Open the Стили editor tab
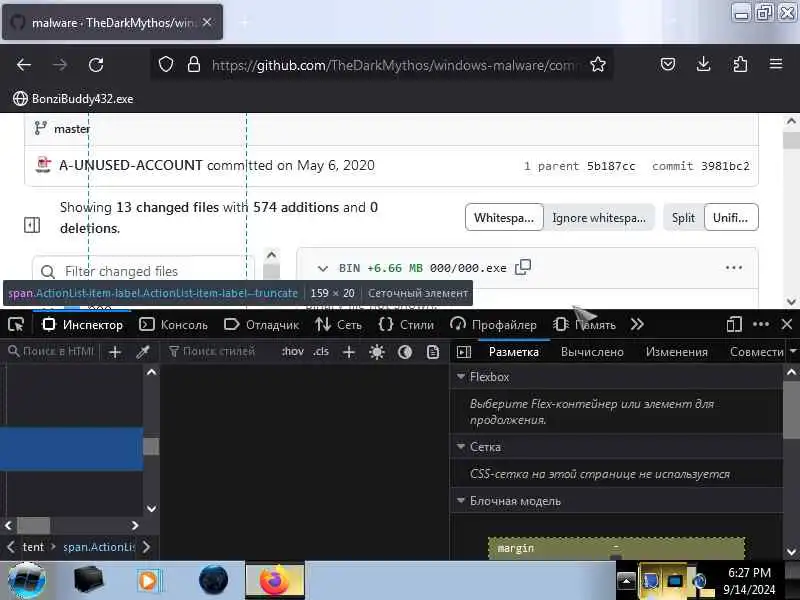The width and height of the screenshot is (800, 600). click(406, 324)
